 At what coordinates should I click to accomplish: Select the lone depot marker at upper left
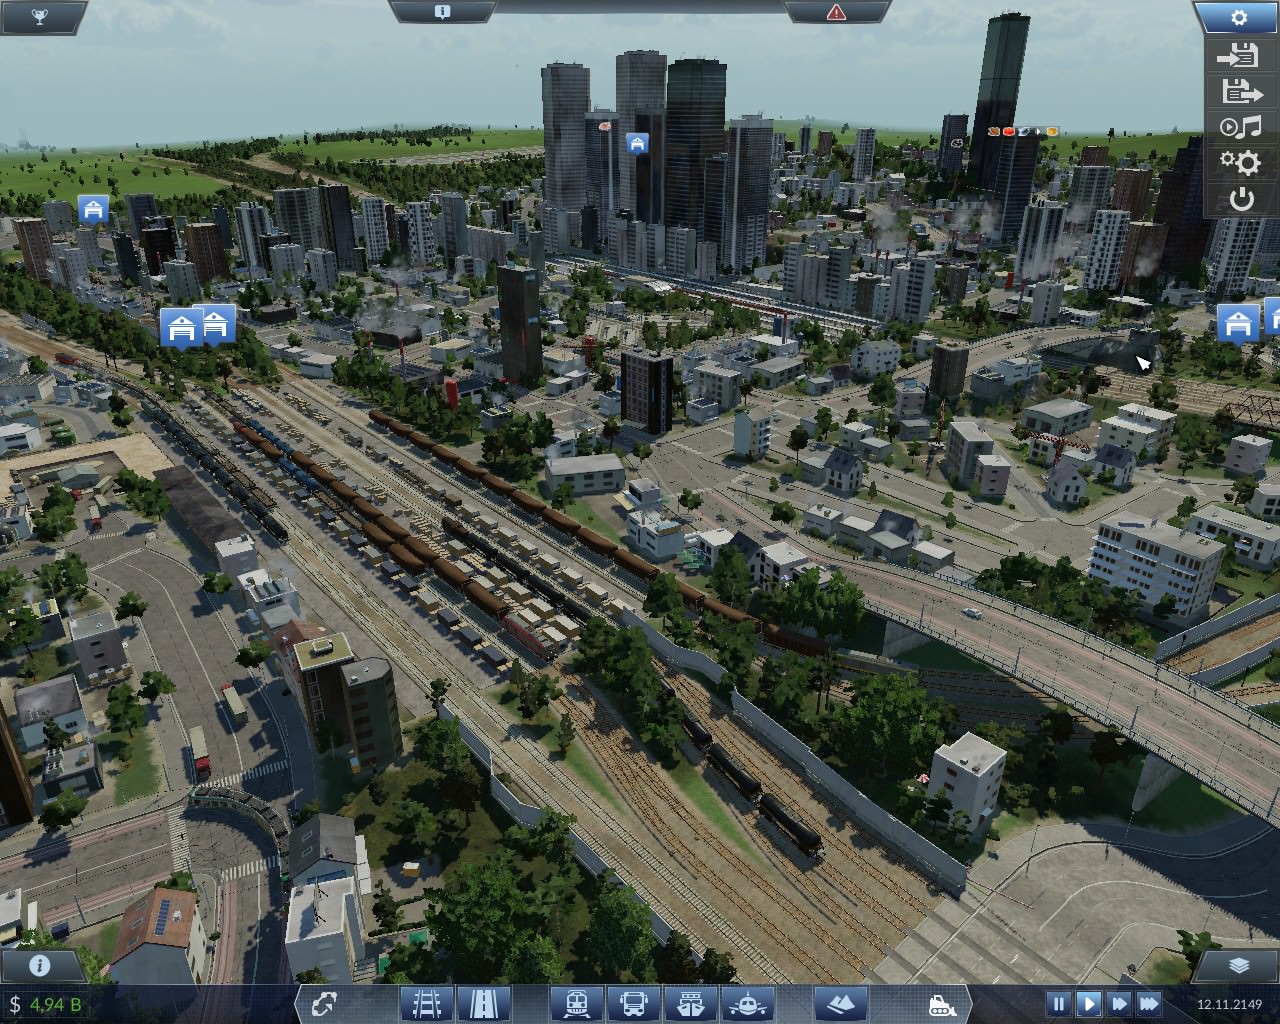pos(93,209)
